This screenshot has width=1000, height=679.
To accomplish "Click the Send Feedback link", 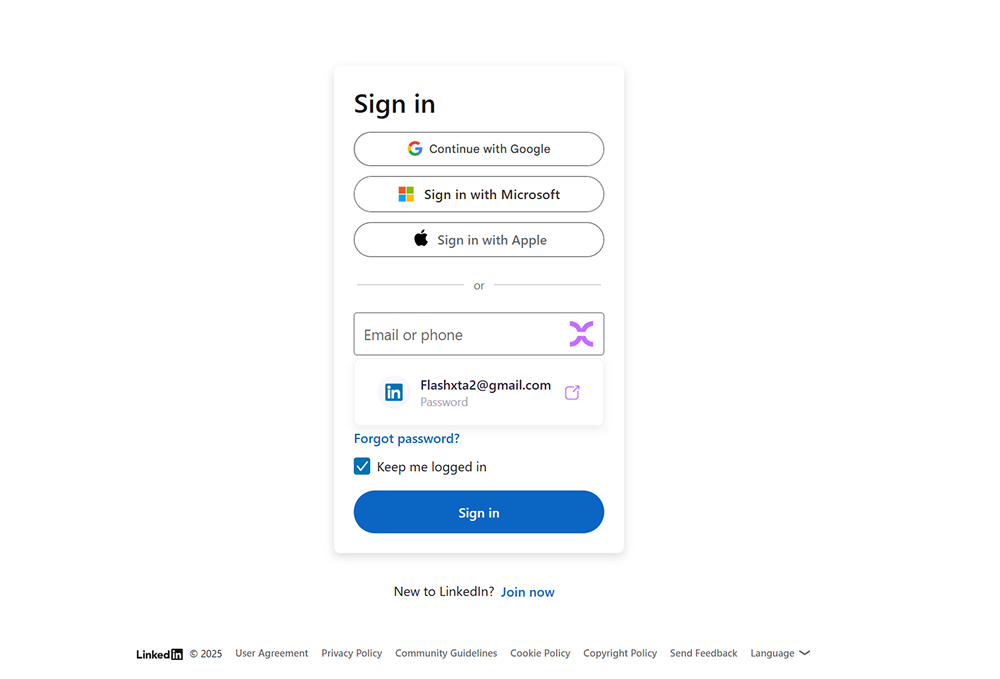I will (x=703, y=653).
